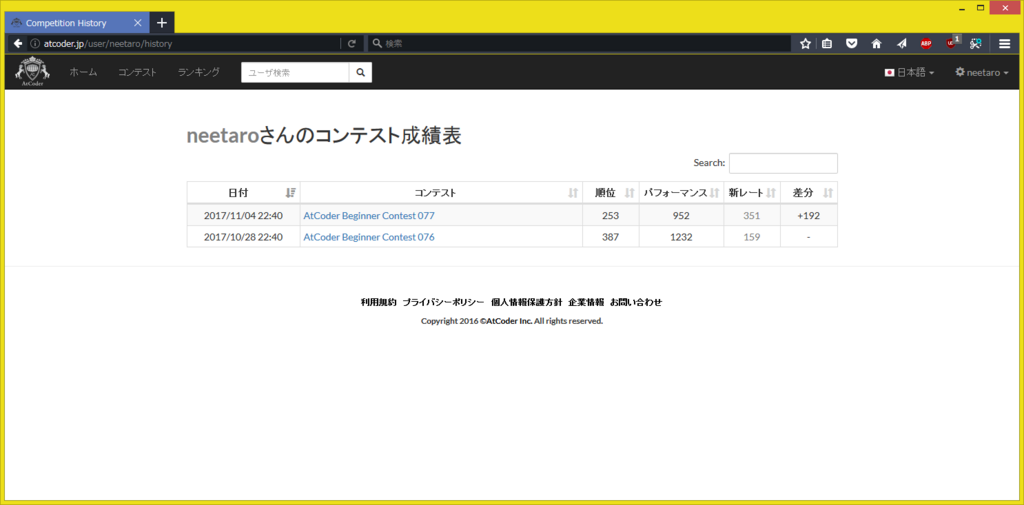Select the Competition History tab
Viewport: 1024px width, 505px height.
pos(77,23)
